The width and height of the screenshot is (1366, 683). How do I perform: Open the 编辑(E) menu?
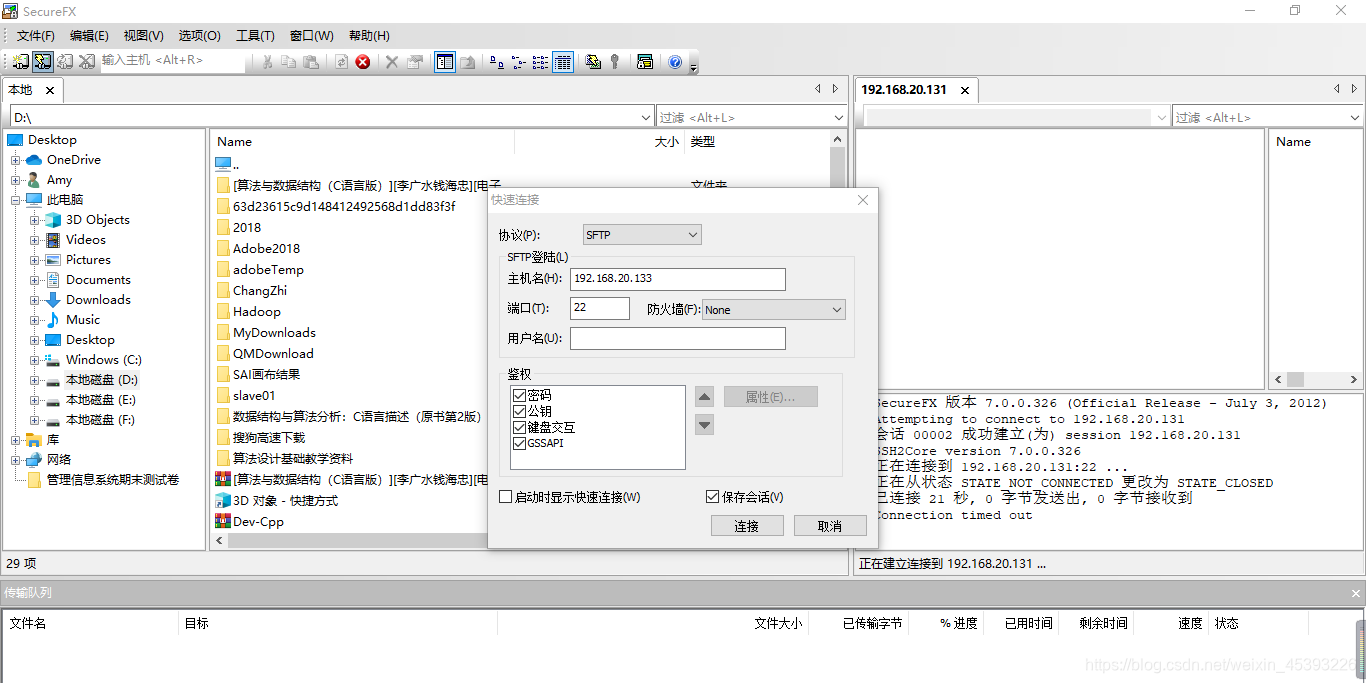pyautogui.click(x=89, y=36)
